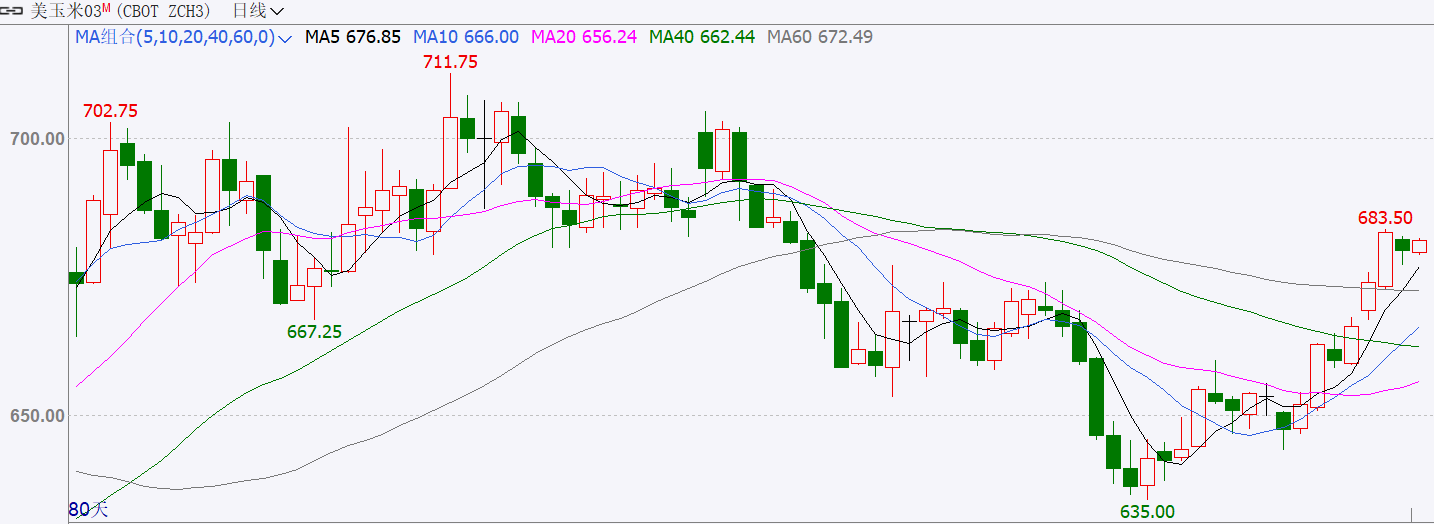Select the MA20 656.24 label

point(584,37)
